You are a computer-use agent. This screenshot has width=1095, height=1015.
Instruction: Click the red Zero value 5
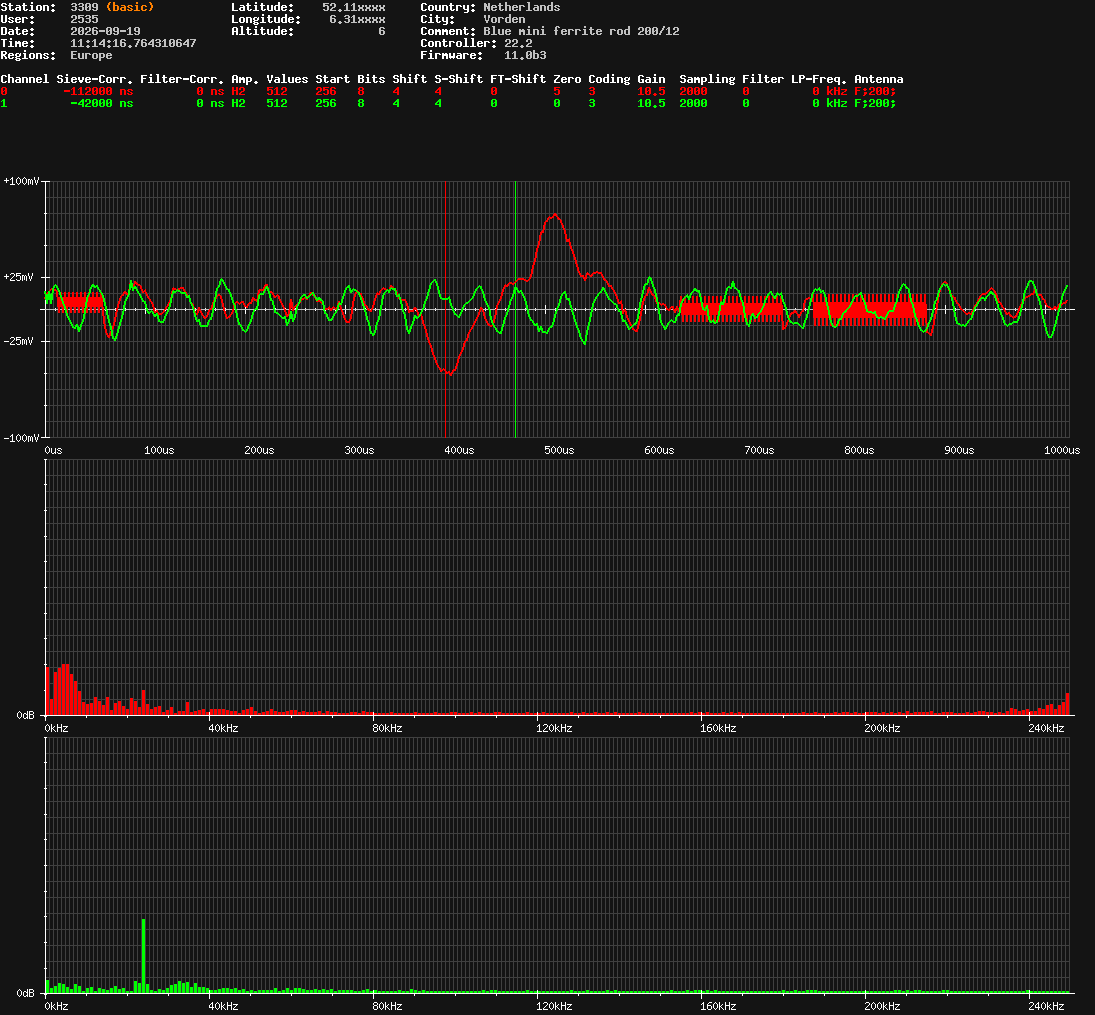coord(557,91)
